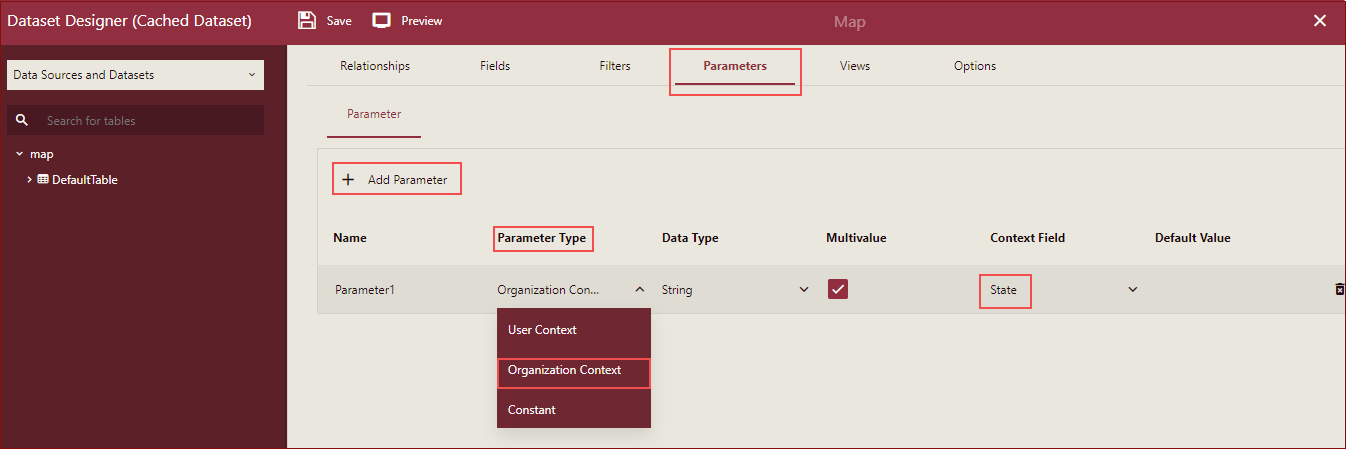Viewport: 1346px width, 449px height.
Task: Click the Default Value column header
Action: pos(1193,238)
